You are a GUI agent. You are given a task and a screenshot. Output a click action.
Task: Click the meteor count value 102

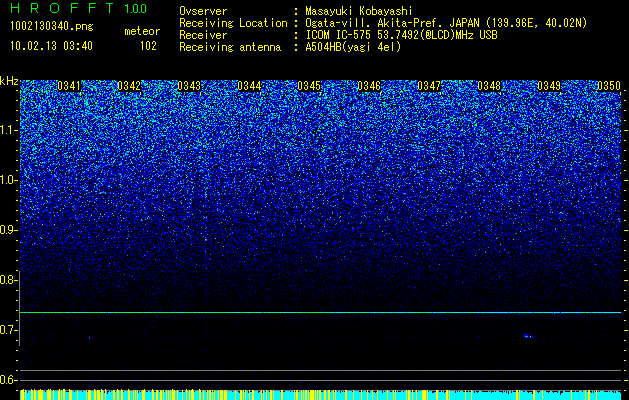(x=148, y=46)
